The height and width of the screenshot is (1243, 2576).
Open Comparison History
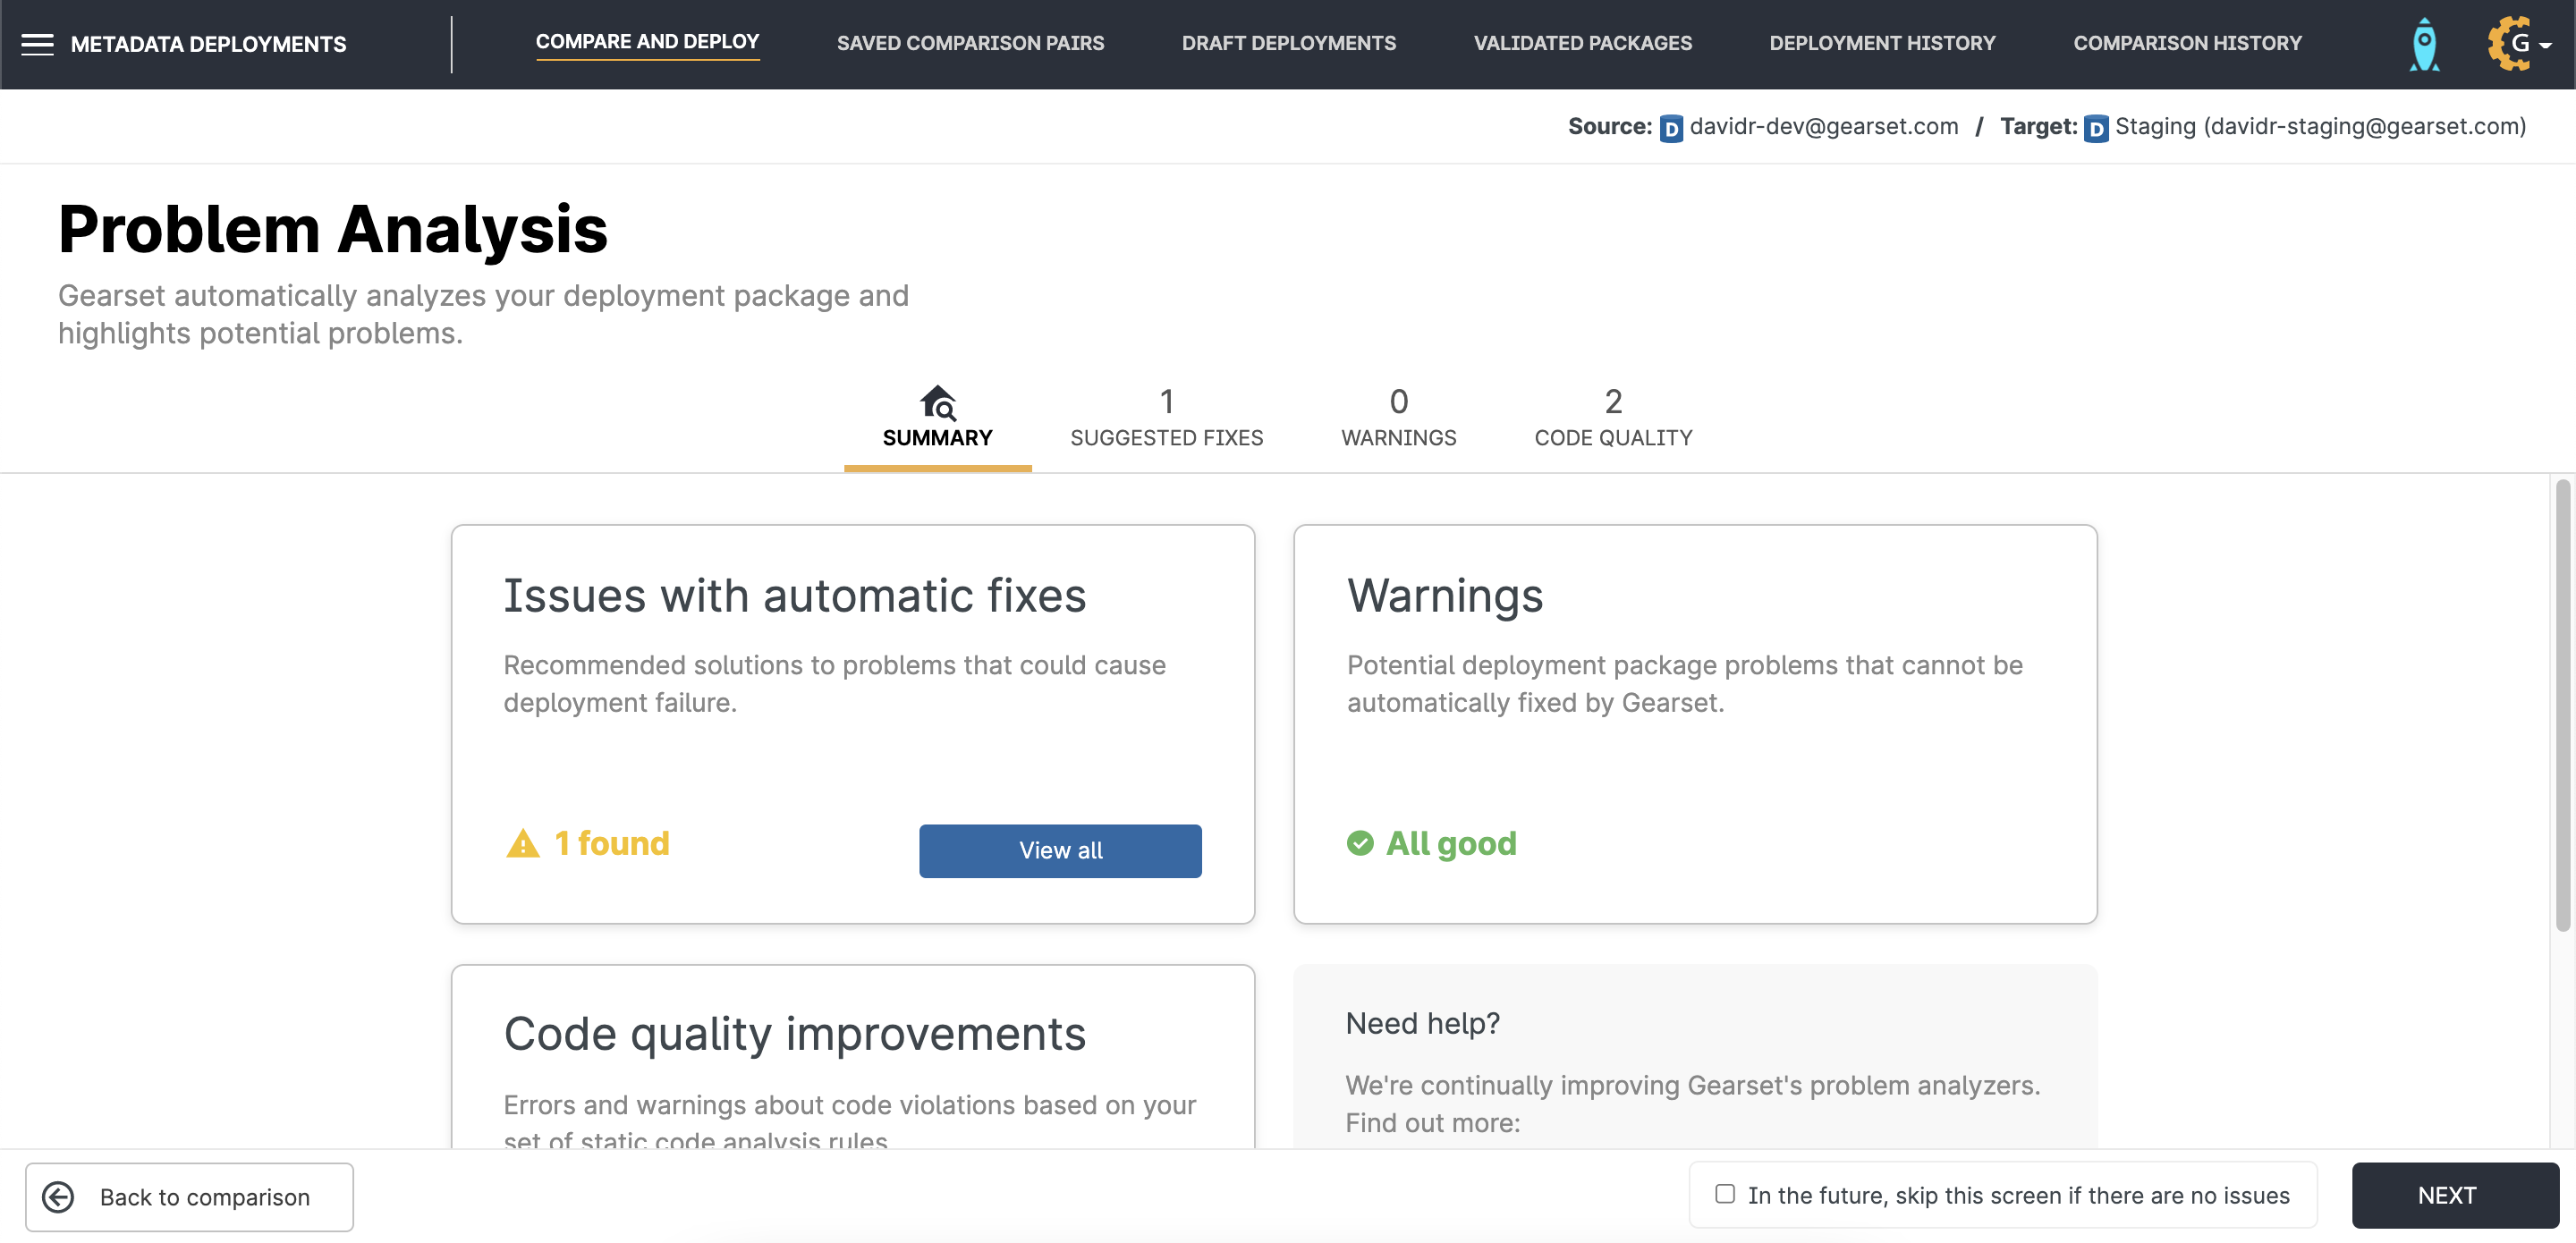2187,43
